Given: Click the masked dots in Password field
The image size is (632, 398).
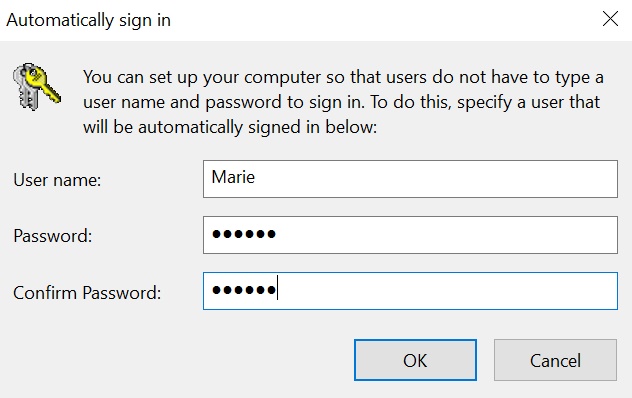Looking at the screenshot, I should coord(244,234).
